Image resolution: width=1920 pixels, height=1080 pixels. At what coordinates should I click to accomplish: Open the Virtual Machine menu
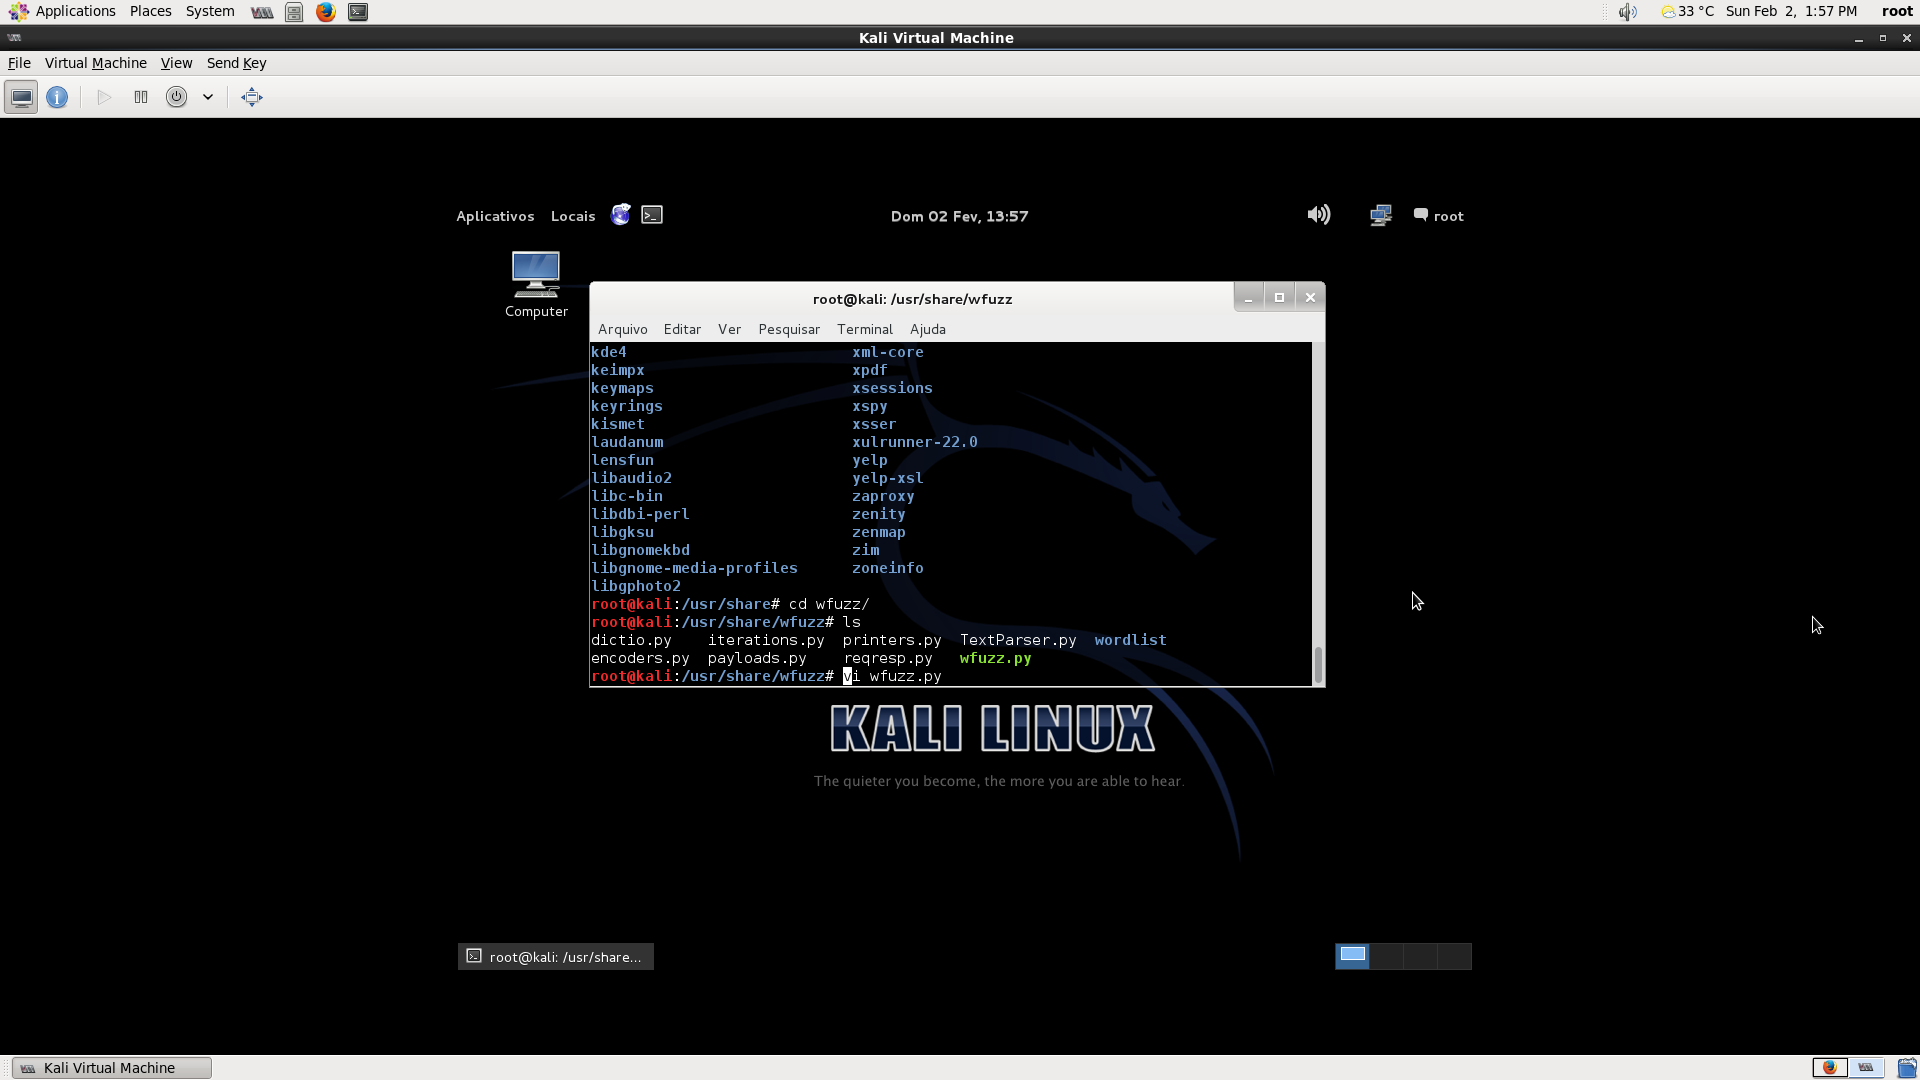96,63
